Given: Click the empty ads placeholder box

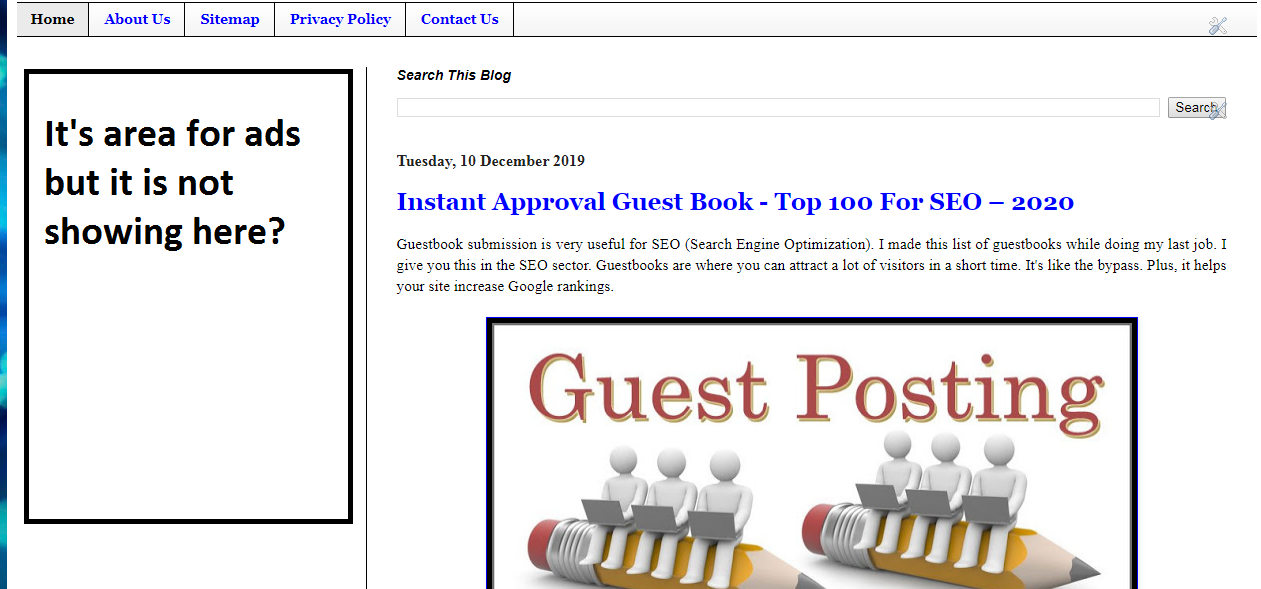Looking at the screenshot, I should point(188,400).
